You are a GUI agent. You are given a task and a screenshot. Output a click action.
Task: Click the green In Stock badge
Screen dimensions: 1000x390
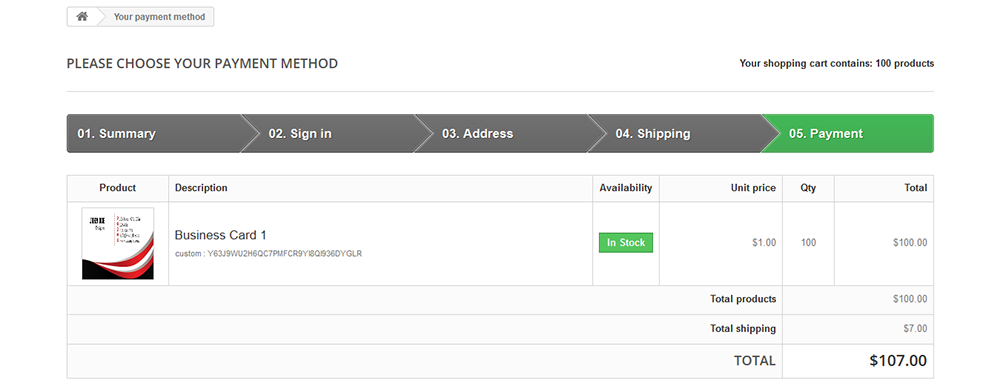coord(626,243)
